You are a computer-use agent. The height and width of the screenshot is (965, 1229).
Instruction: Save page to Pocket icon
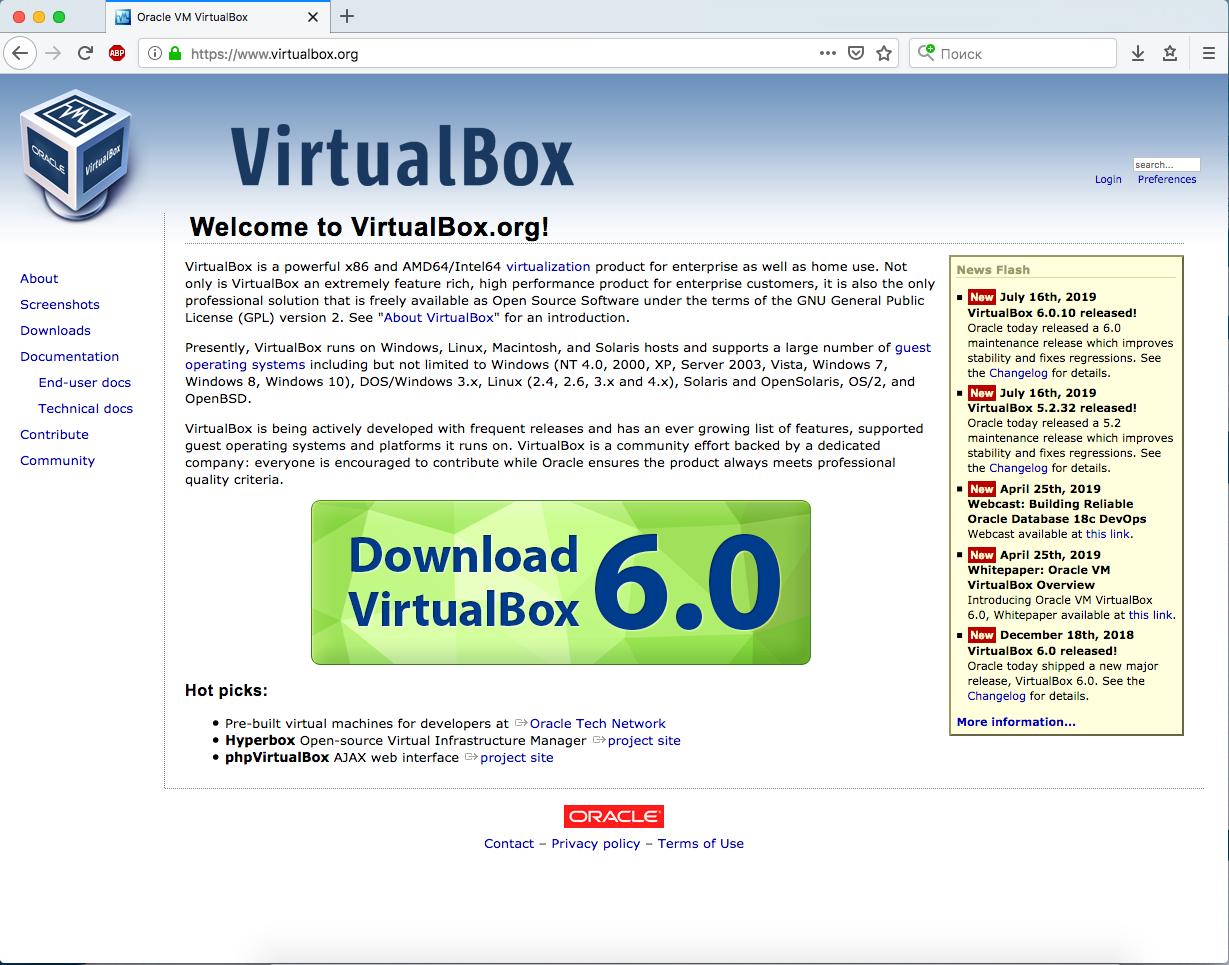tap(856, 53)
